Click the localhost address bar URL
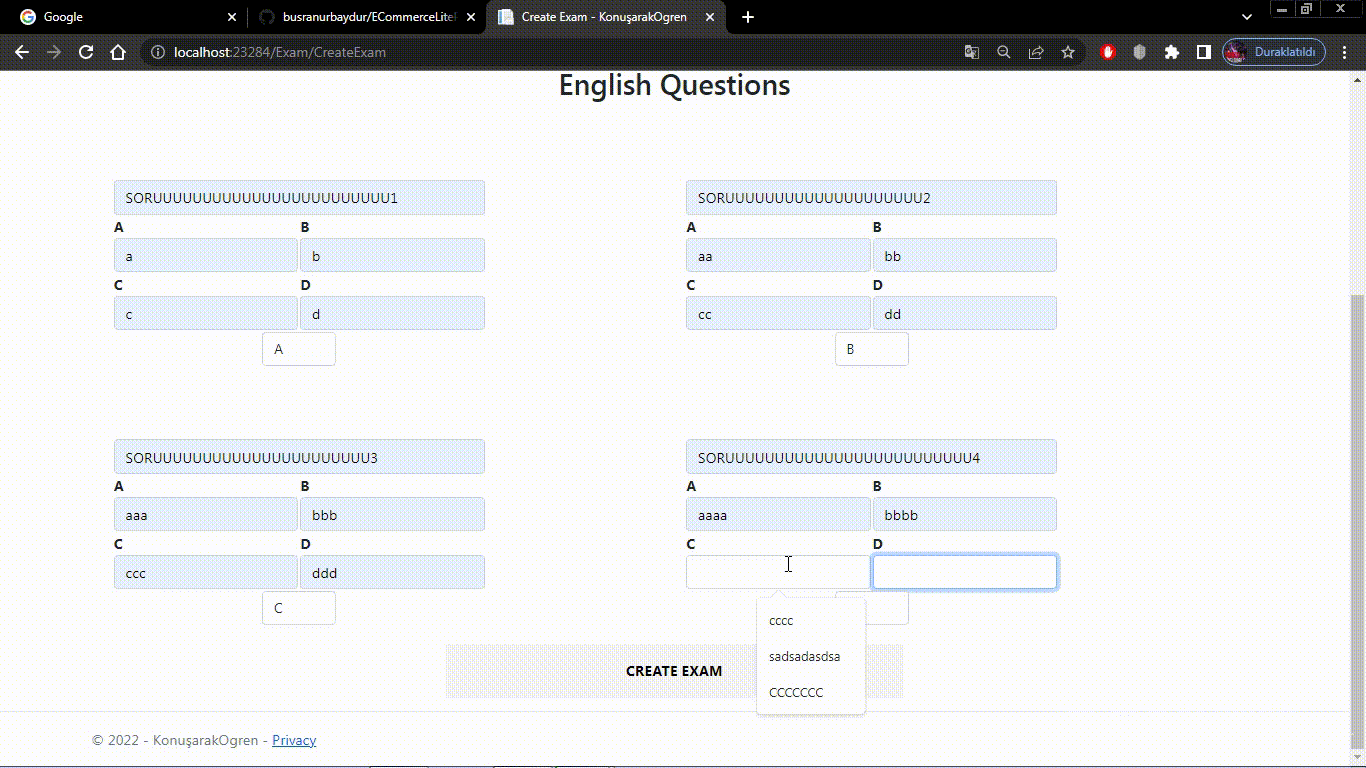Screen dimensions: 1366x768 [280, 52]
